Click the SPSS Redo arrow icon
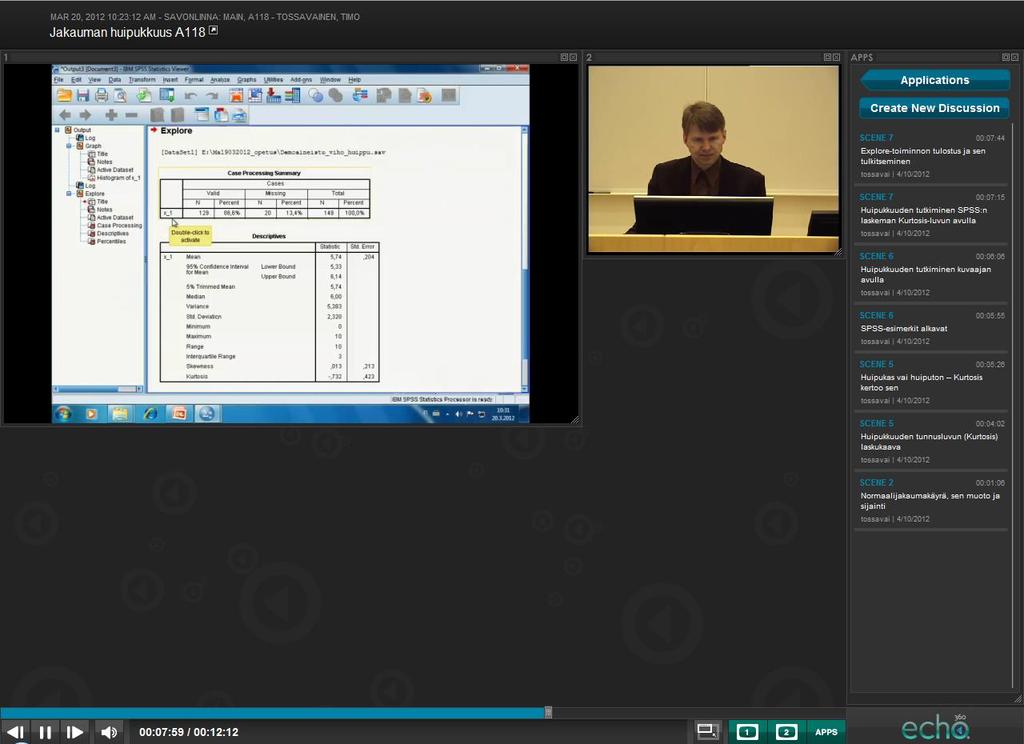The image size is (1024, 744). [212, 96]
